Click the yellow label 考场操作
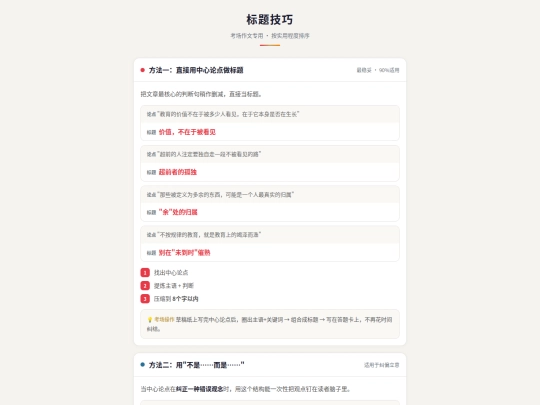 (x=164, y=320)
